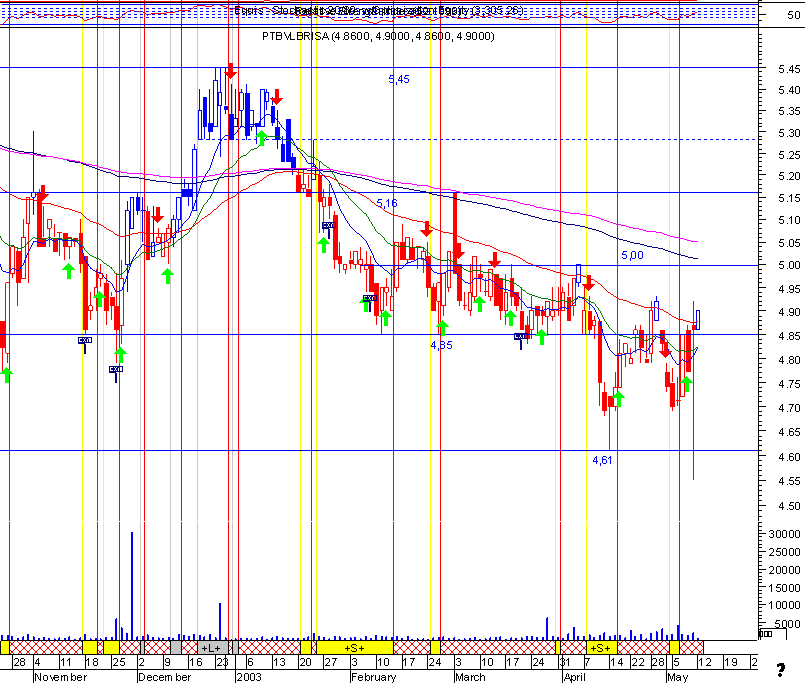Image resolution: width=805 pixels, height=683 pixels.
Task: Click the last hollow blue candlestick
Action: [x=698, y=319]
